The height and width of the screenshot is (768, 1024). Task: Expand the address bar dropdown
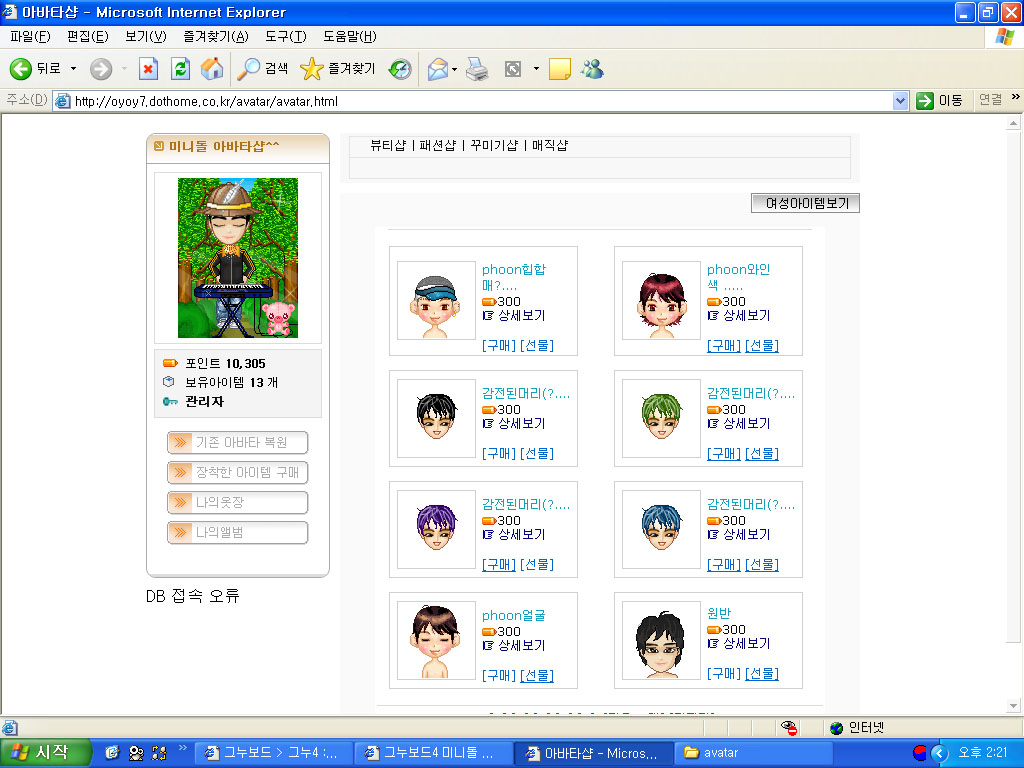click(x=899, y=101)
